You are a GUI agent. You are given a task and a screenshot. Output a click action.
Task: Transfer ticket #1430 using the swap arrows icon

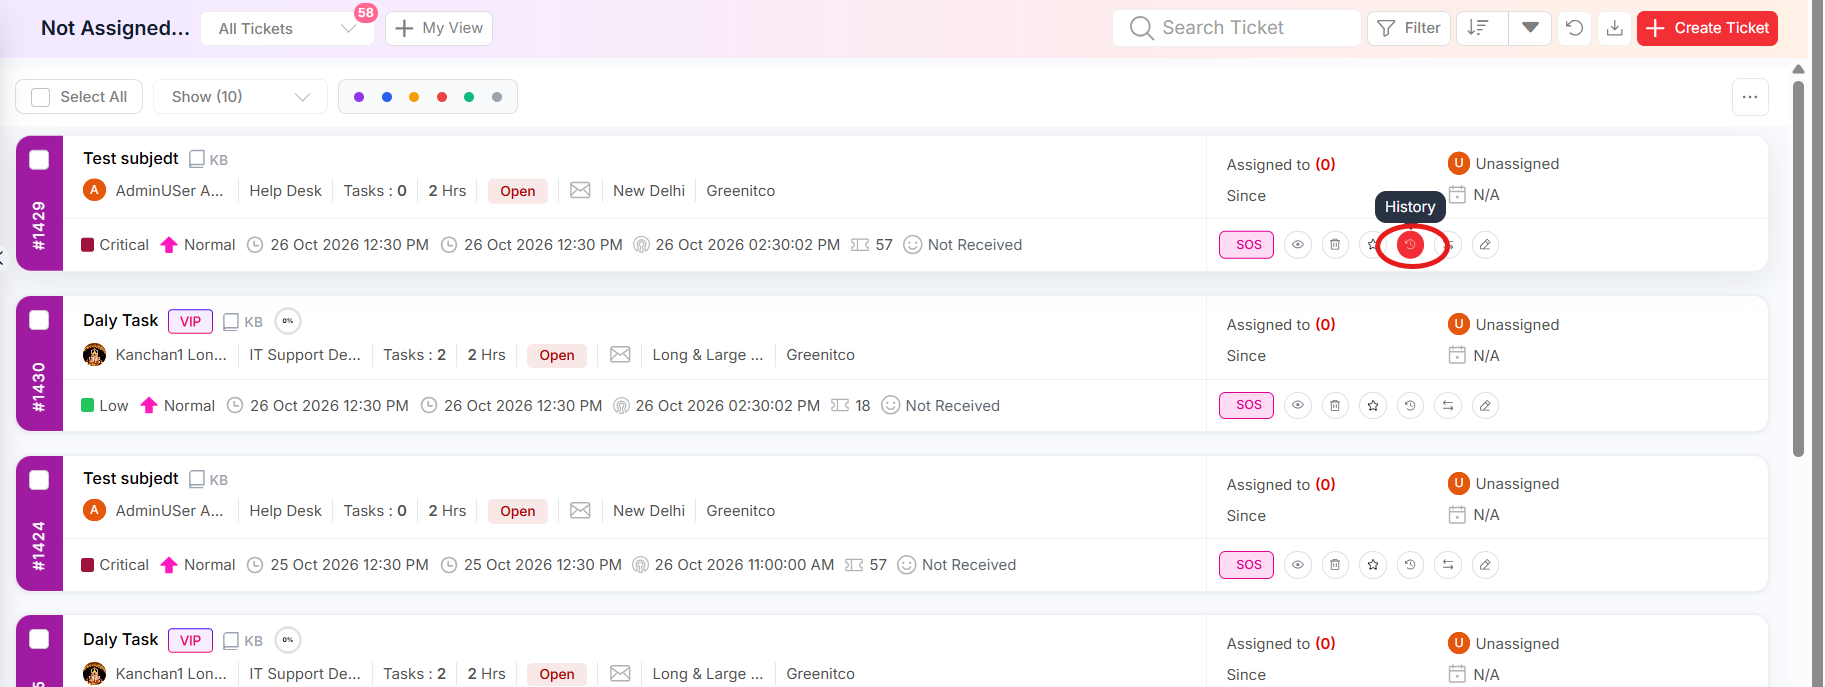pyautogui.click(x=1448, y=405)
